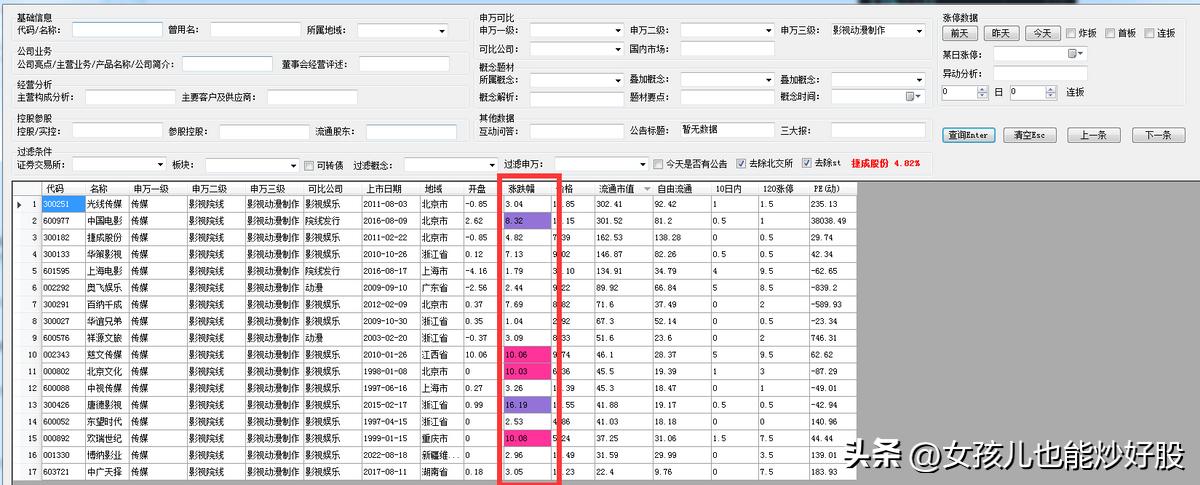Click the 昨天 button

point(1001,33)
